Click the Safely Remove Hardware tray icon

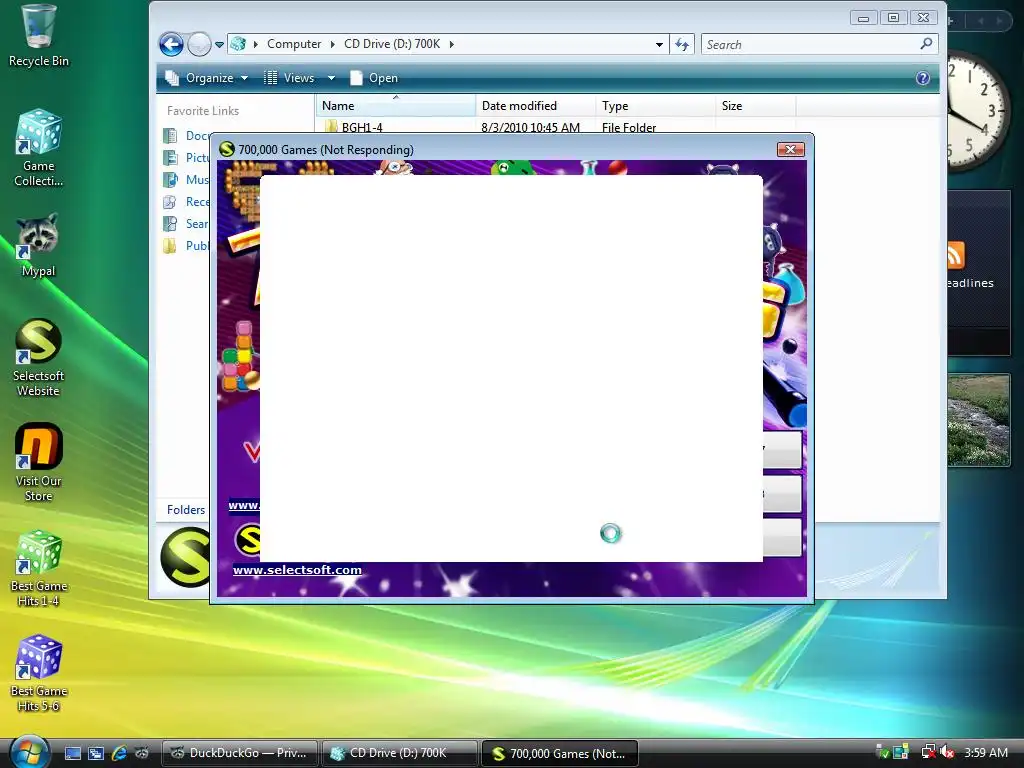tap(882, 753)
